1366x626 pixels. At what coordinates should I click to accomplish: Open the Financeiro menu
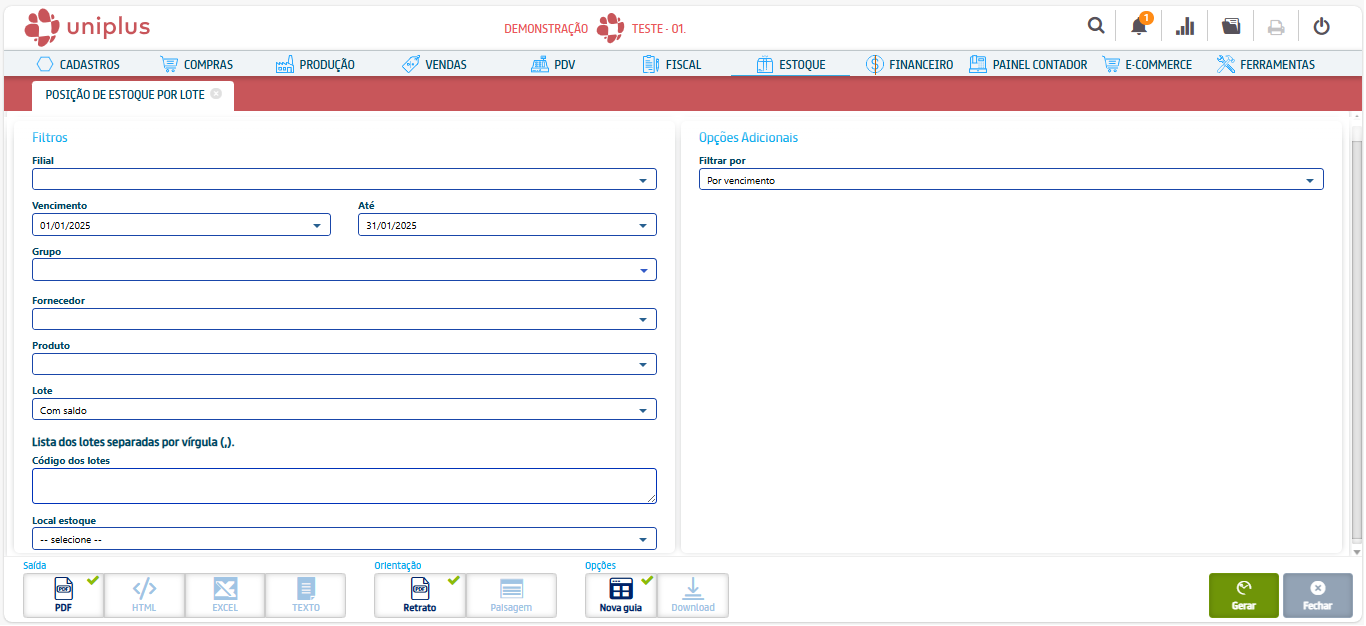tap(909, 64)
